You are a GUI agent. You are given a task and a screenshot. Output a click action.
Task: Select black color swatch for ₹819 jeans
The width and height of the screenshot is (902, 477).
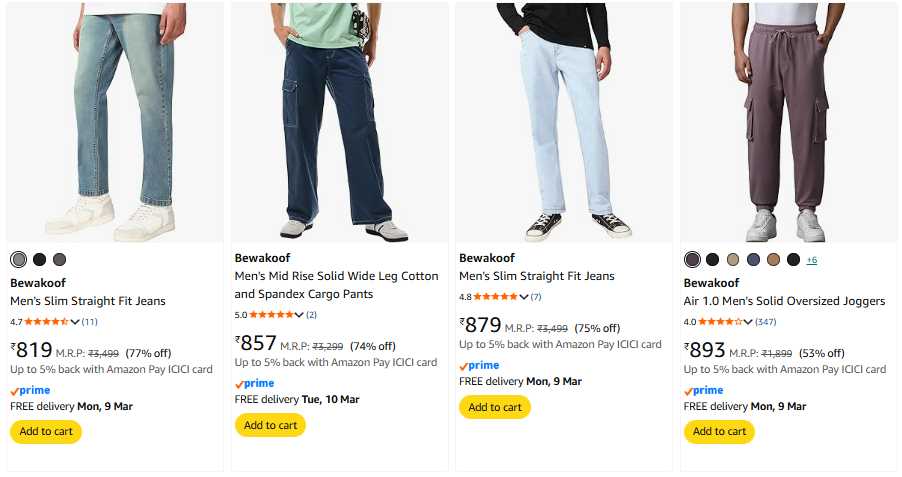(x=39, y=260)
